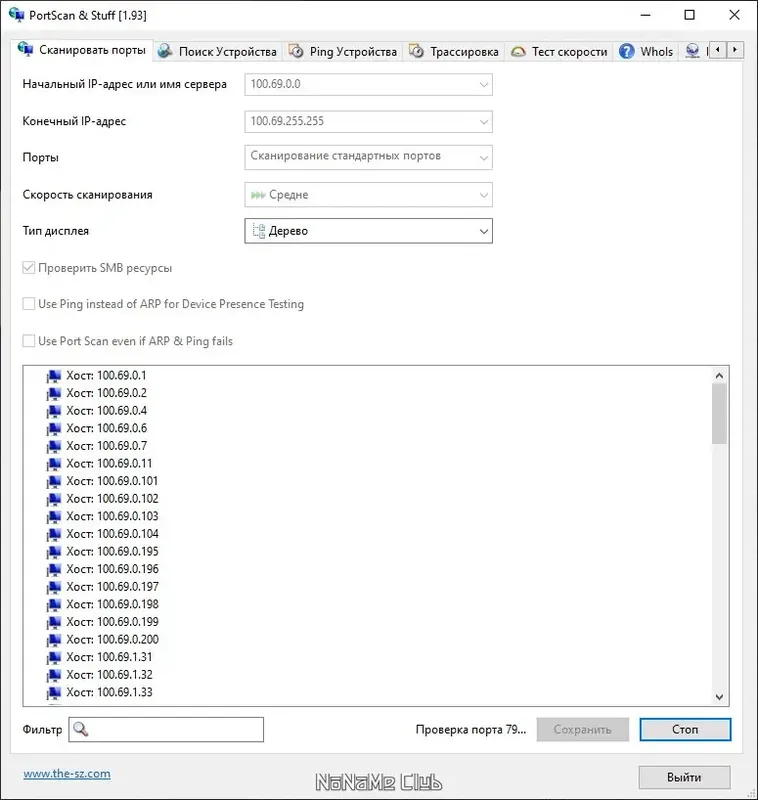
Task: Open the www.the-sz.com link
Action: pos(67,774)
